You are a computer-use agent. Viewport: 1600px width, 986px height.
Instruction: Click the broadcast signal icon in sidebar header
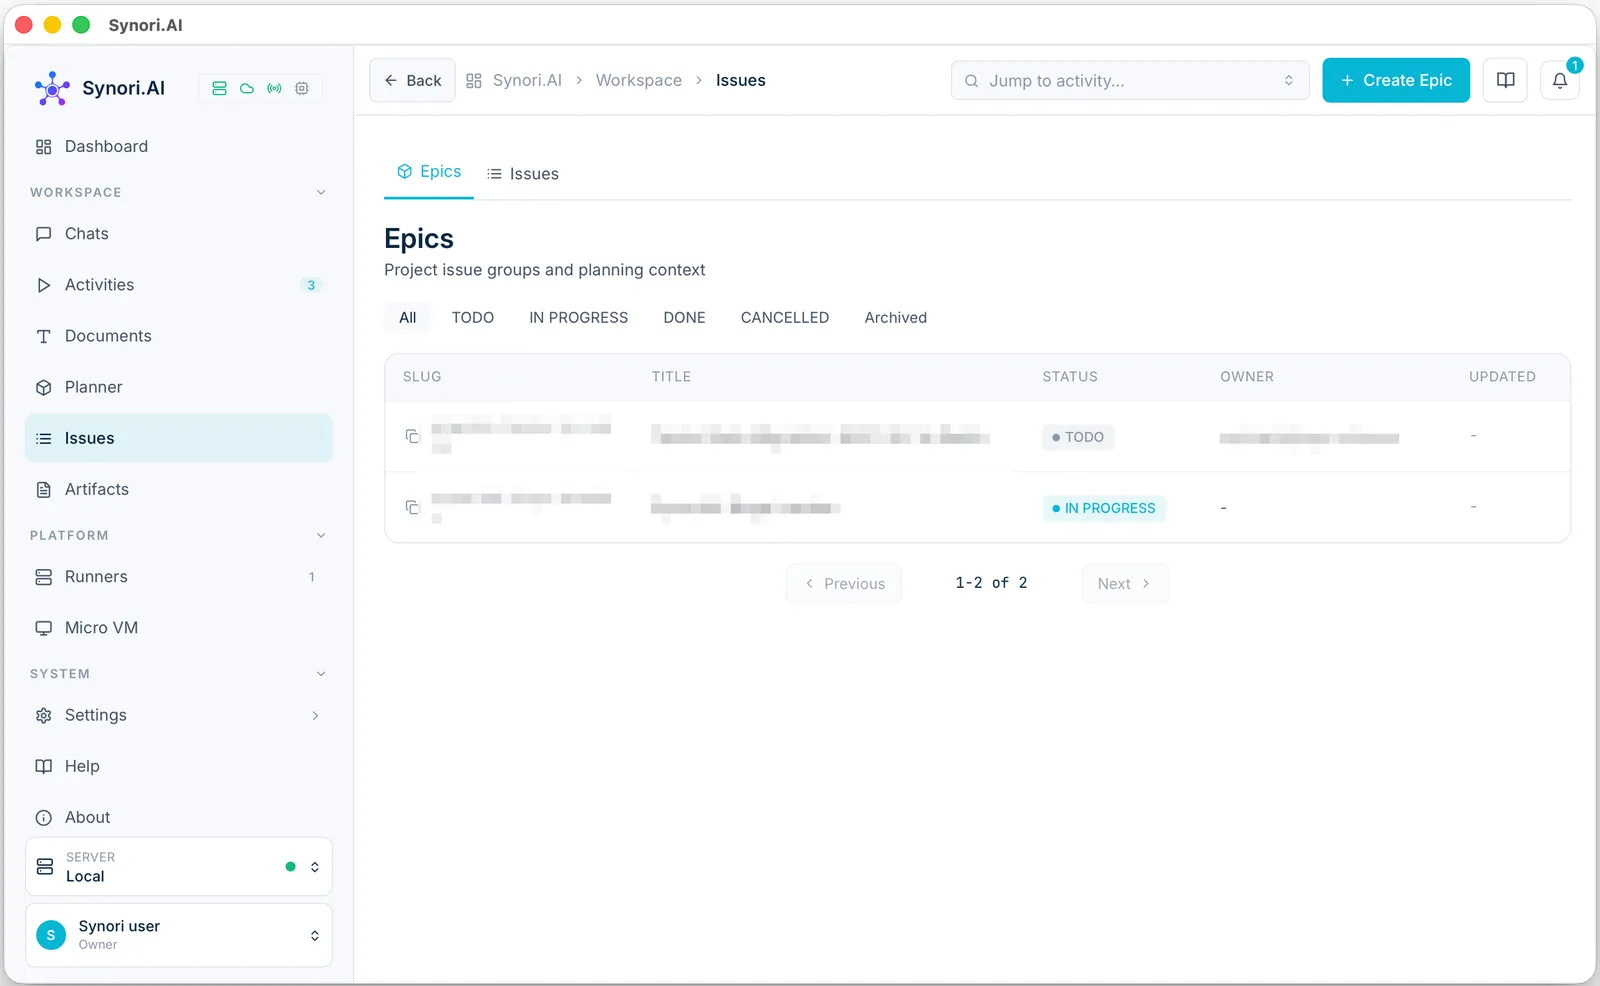tap(274, 88)
